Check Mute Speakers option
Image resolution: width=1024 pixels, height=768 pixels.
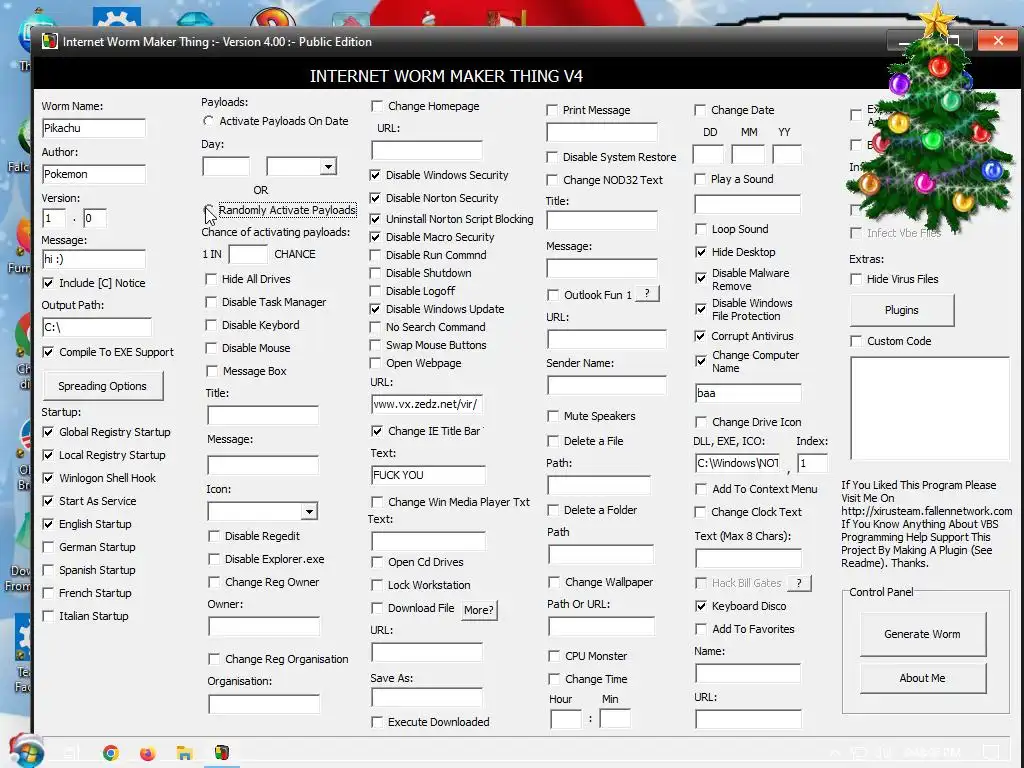[552, 416]
